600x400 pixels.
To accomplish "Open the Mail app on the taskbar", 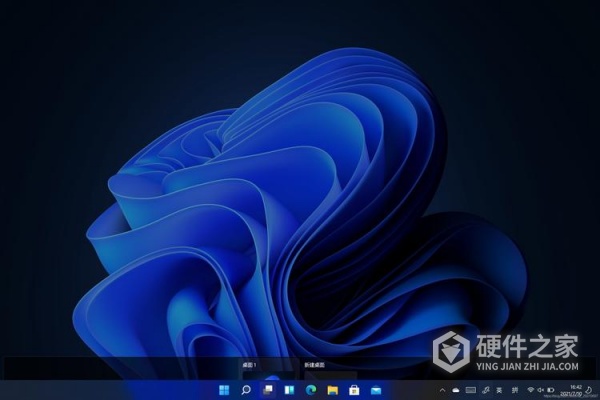I will [376, 390].
